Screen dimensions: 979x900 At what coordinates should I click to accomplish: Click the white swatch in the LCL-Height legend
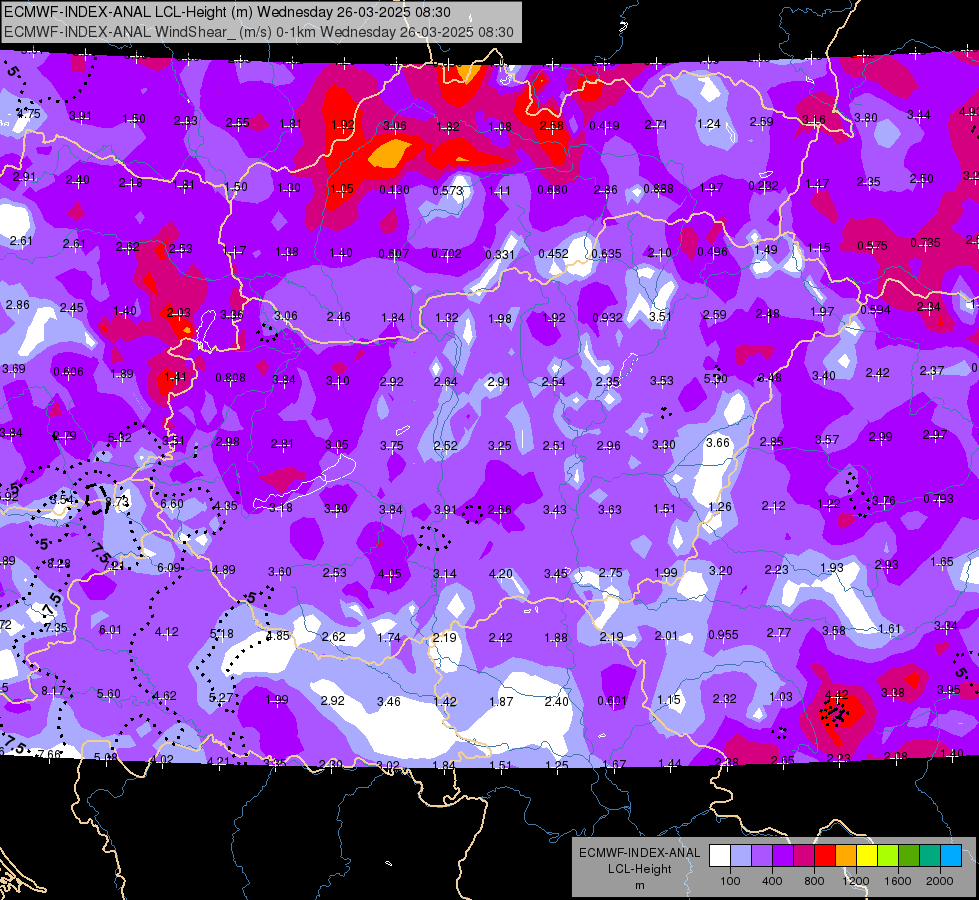pos(719,856)
